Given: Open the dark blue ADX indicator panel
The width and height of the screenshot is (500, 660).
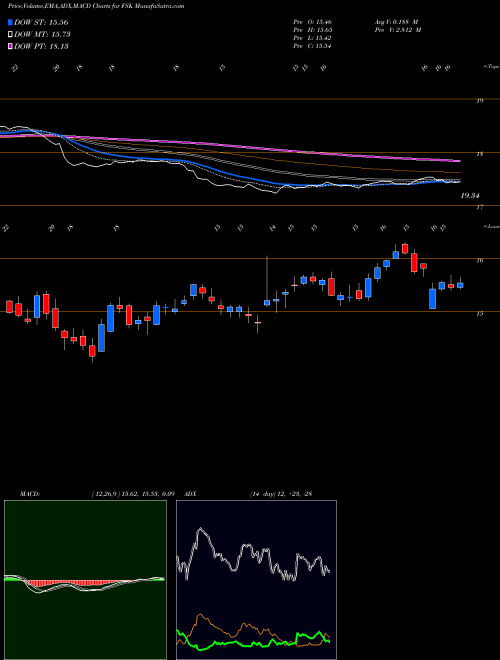Looking at the screenshot, I should (x=256, y=580).
